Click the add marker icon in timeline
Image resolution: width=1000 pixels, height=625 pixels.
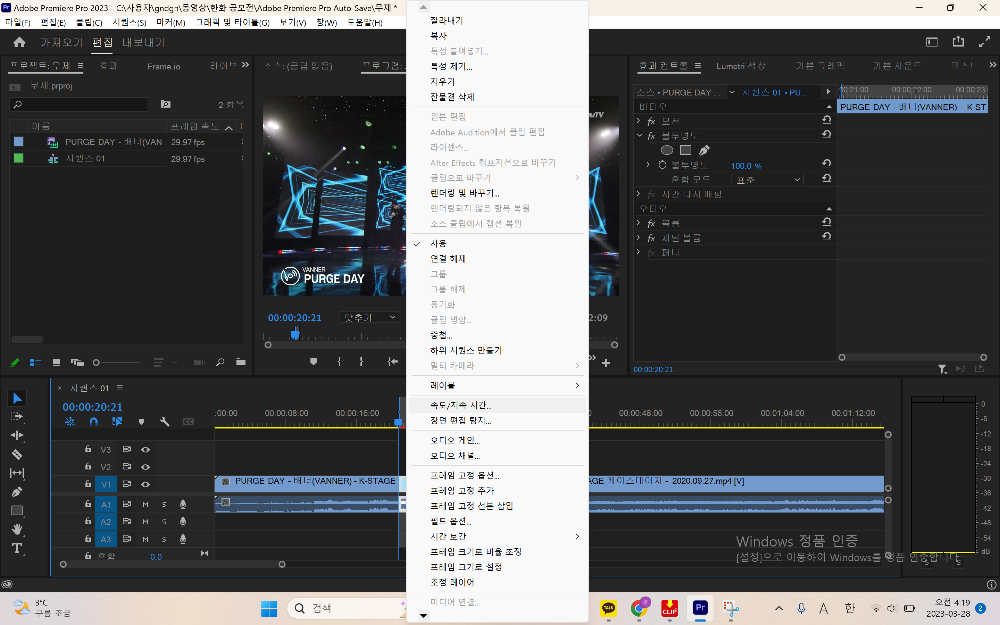141,422
